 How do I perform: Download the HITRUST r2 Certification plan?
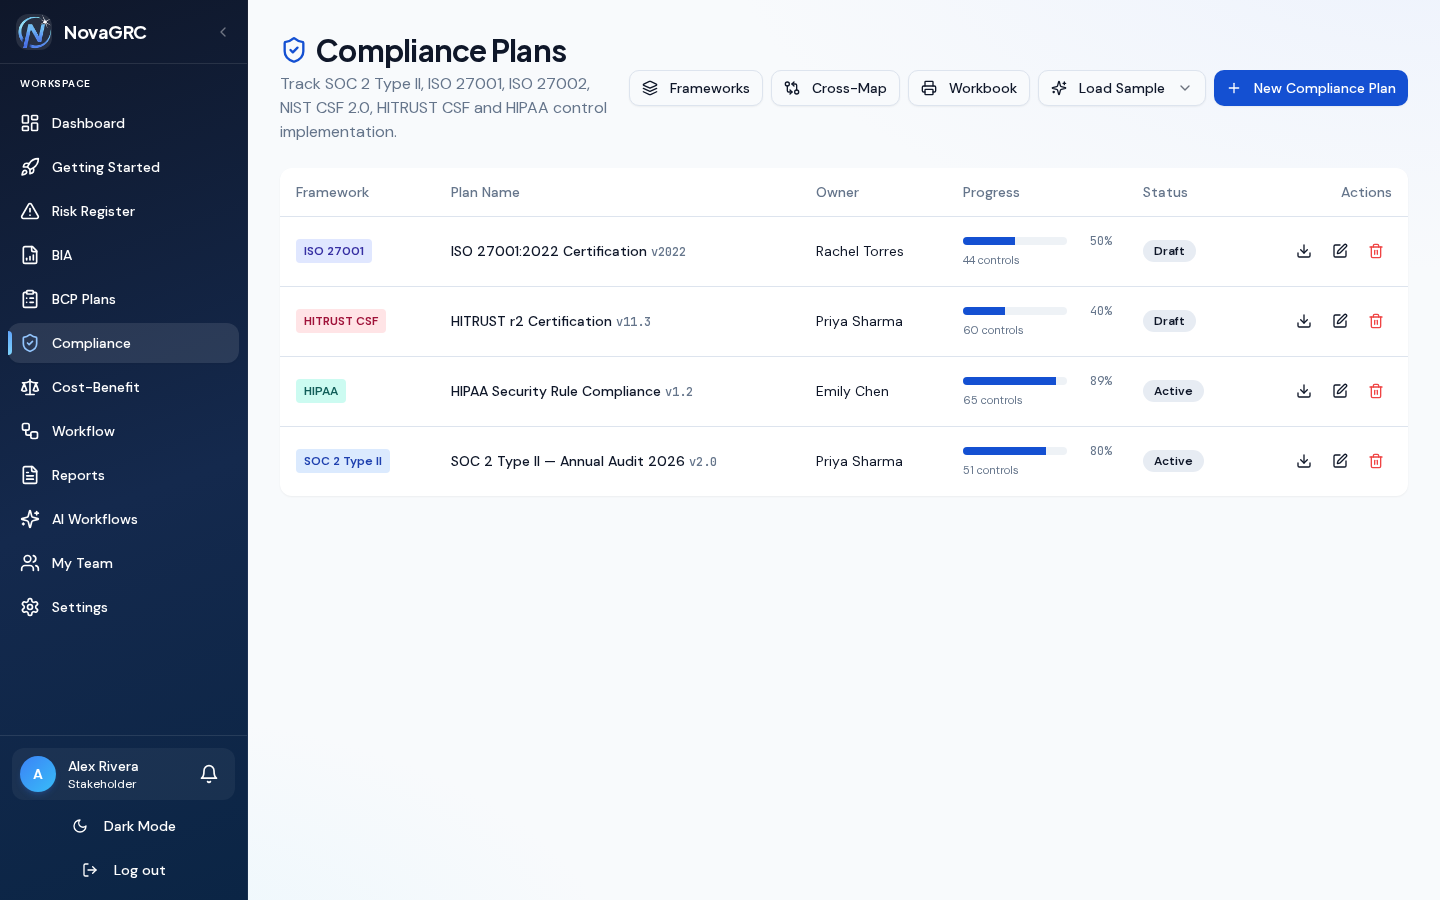[1304, 321]
